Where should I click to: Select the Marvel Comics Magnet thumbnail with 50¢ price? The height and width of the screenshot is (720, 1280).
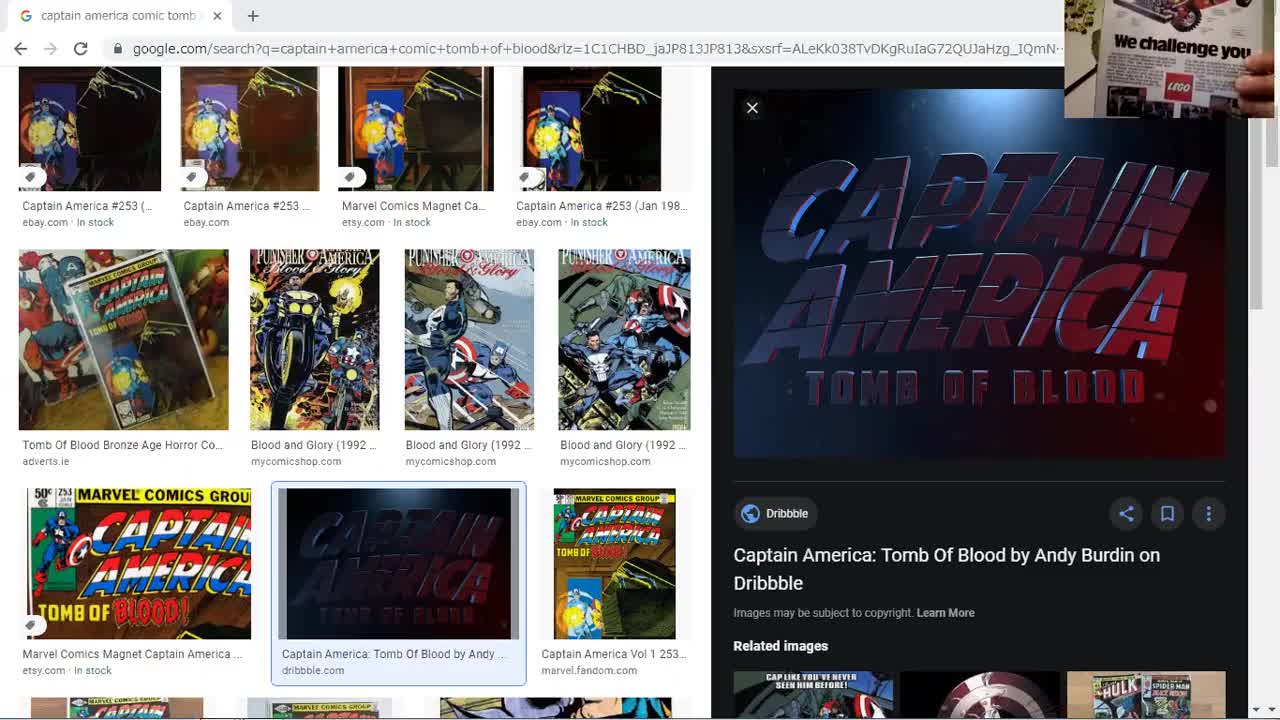coord(139,564)
